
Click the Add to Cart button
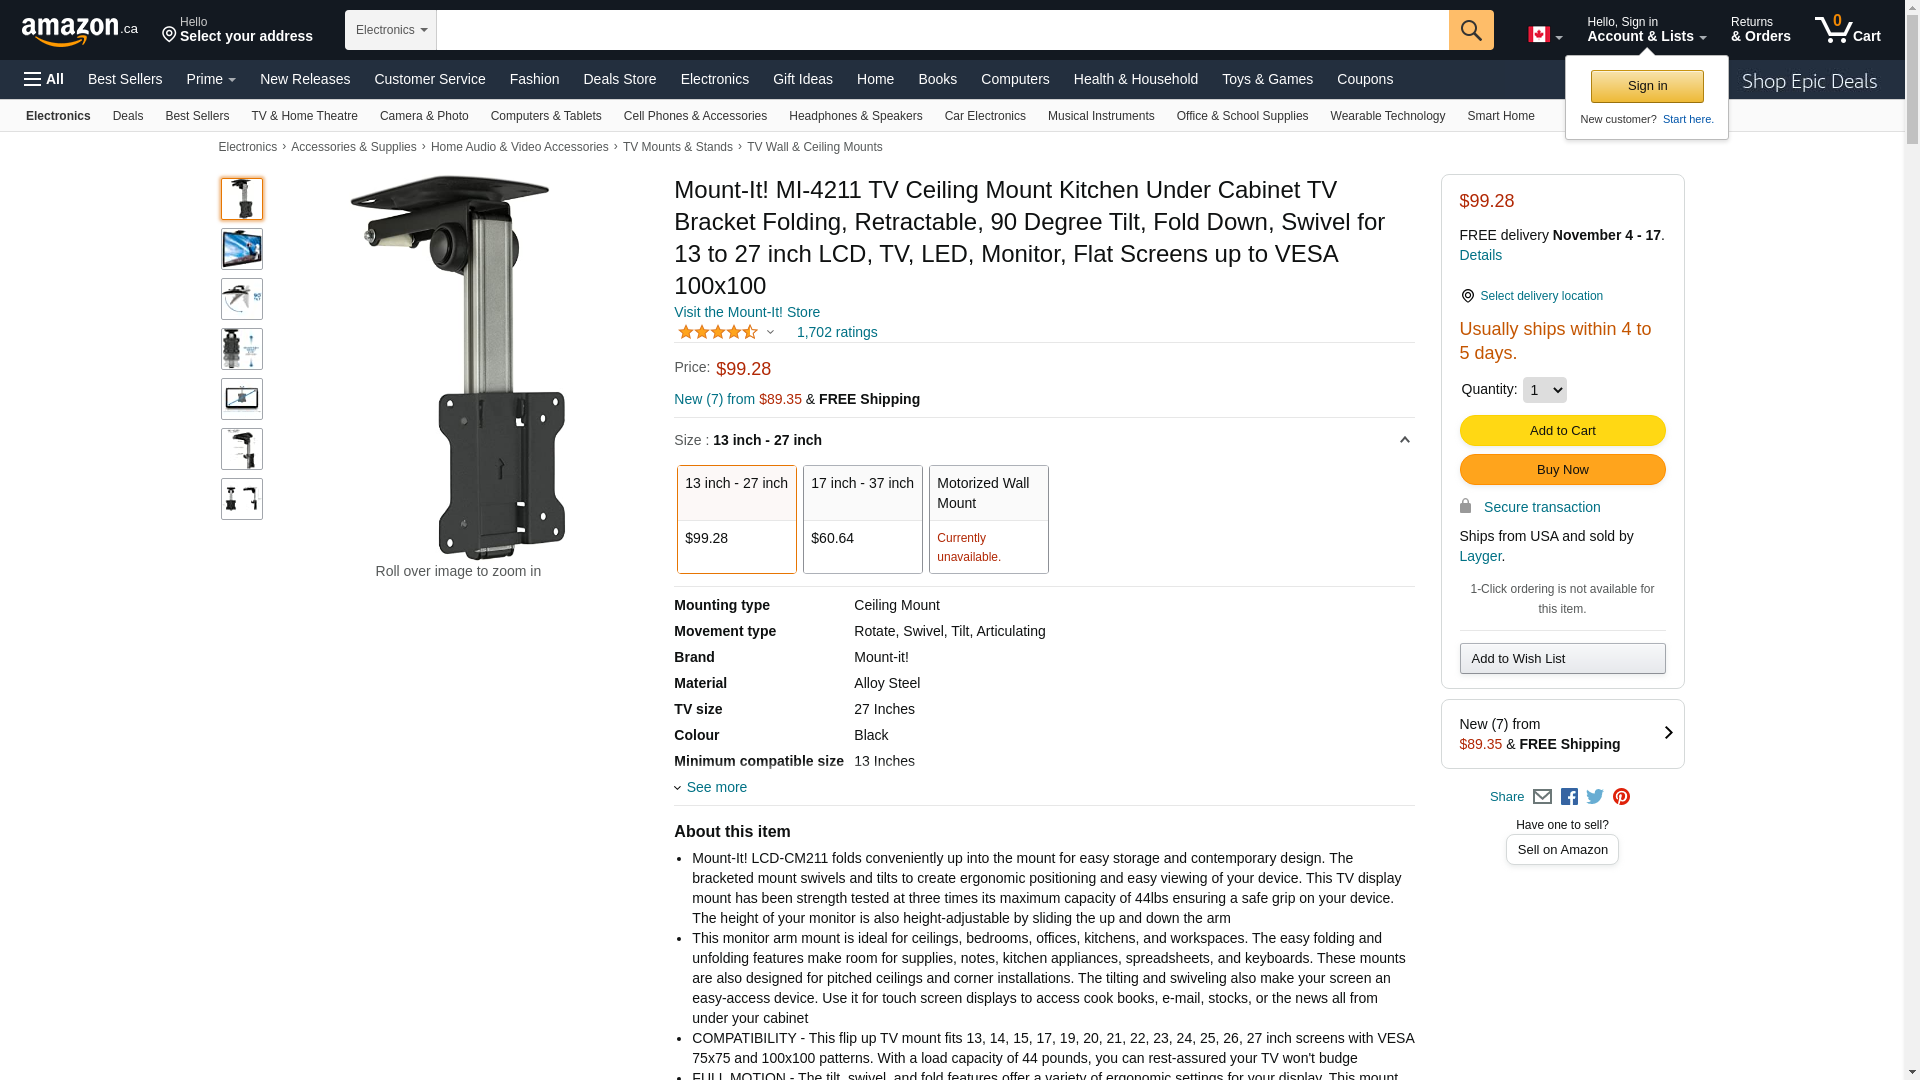[x=1562, y=430]
